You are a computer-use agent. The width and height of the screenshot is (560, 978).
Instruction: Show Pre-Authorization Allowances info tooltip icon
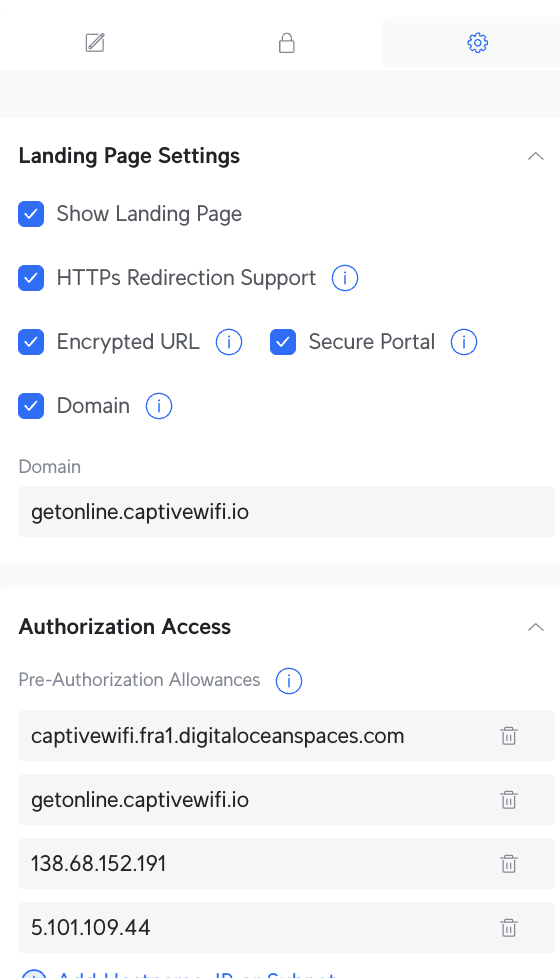pos(289,680)
